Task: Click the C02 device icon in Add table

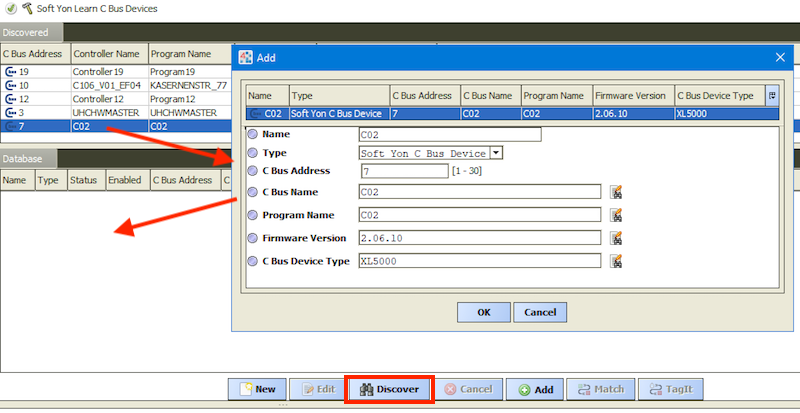Action: click(256, 114)
